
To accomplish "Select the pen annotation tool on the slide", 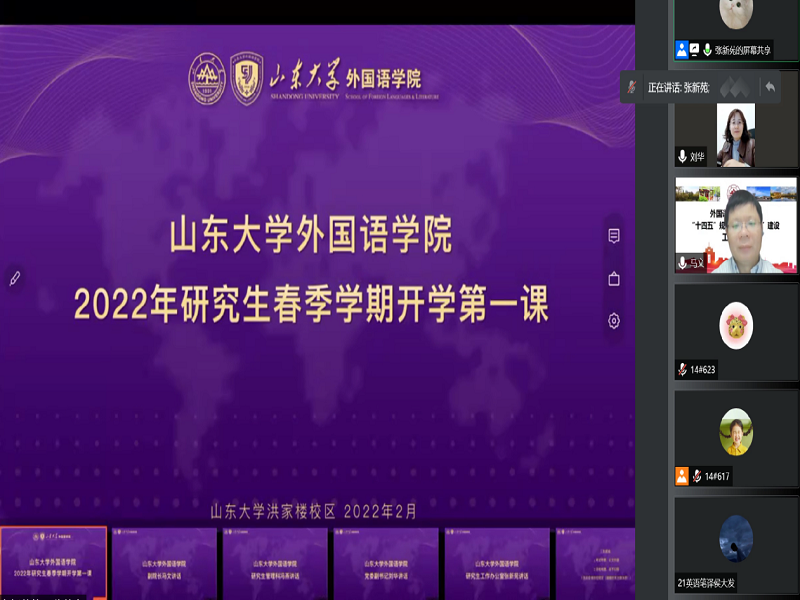I will [15, 279].
